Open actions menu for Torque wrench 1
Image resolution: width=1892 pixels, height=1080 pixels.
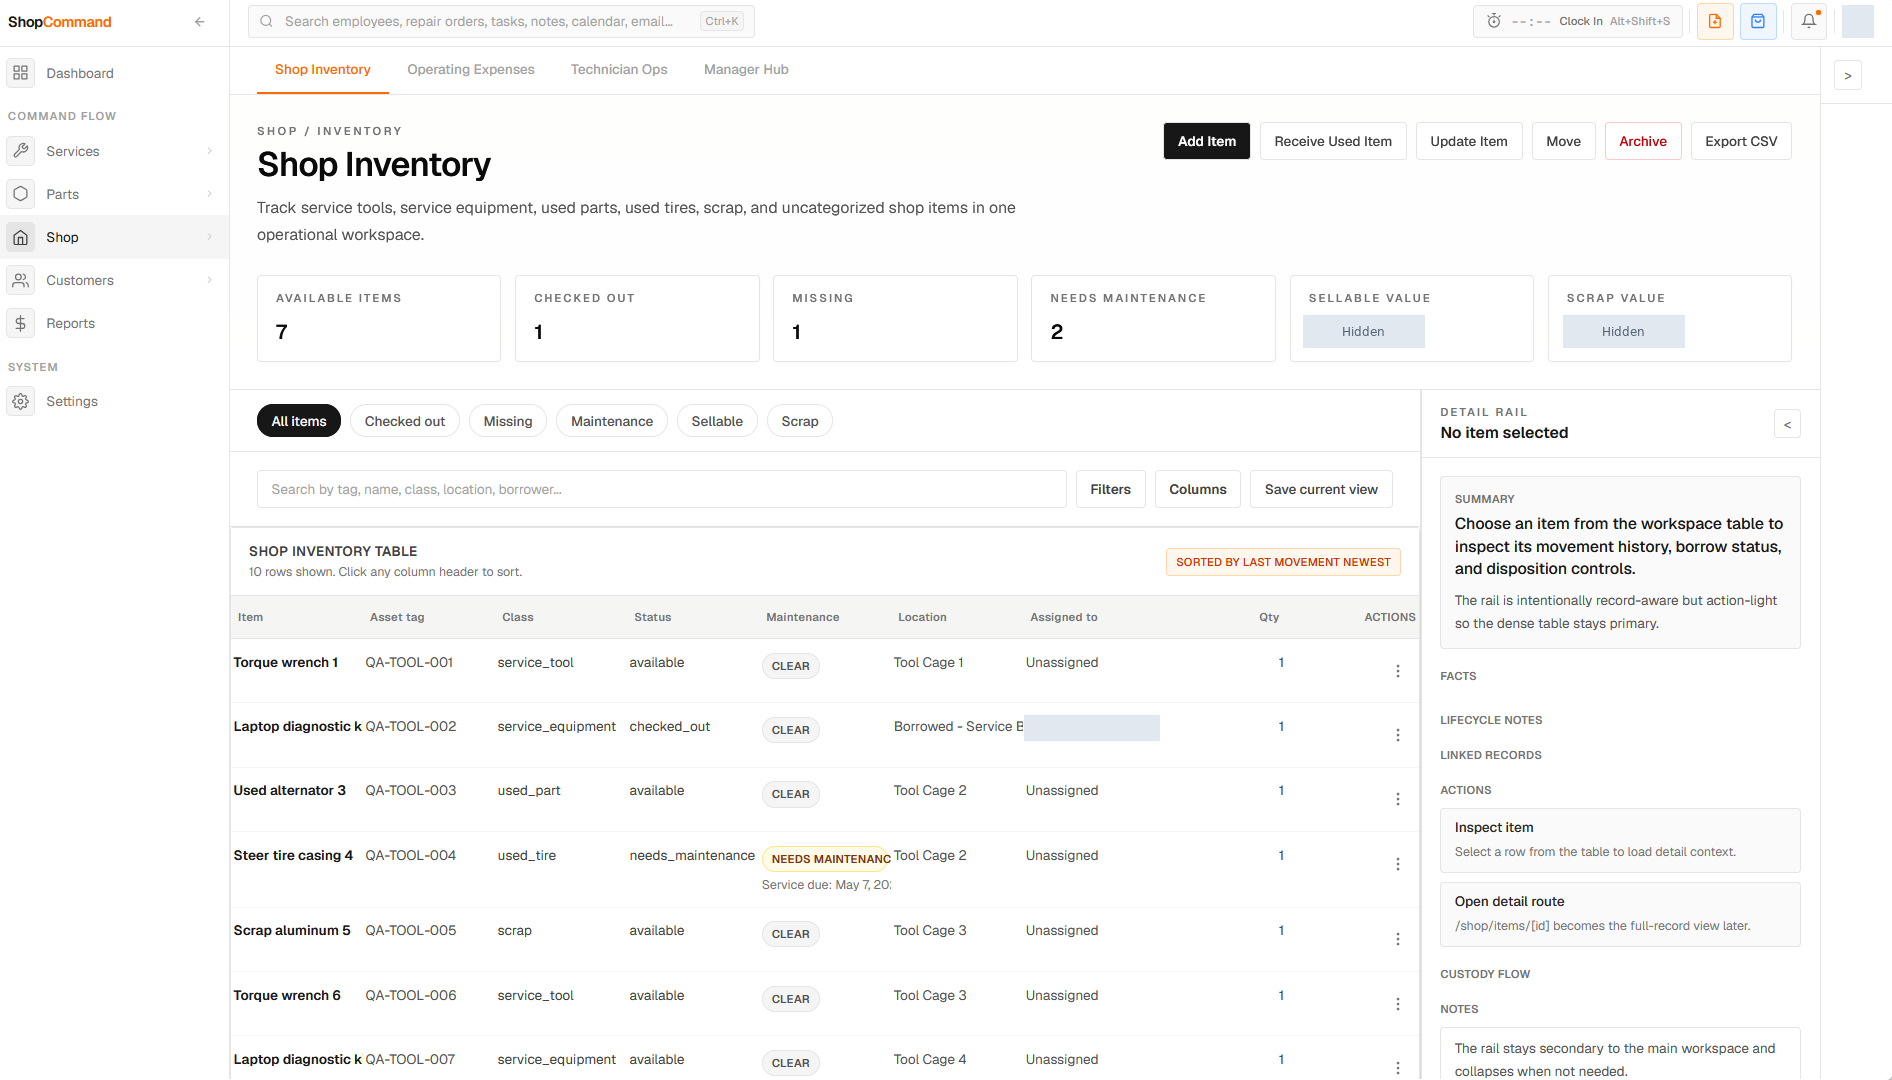point(1397,671)
